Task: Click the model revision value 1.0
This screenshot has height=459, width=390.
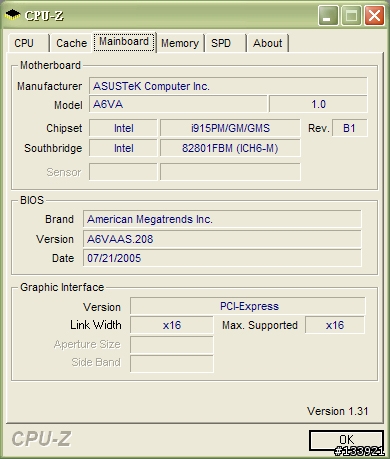Action: click(318, 104)
